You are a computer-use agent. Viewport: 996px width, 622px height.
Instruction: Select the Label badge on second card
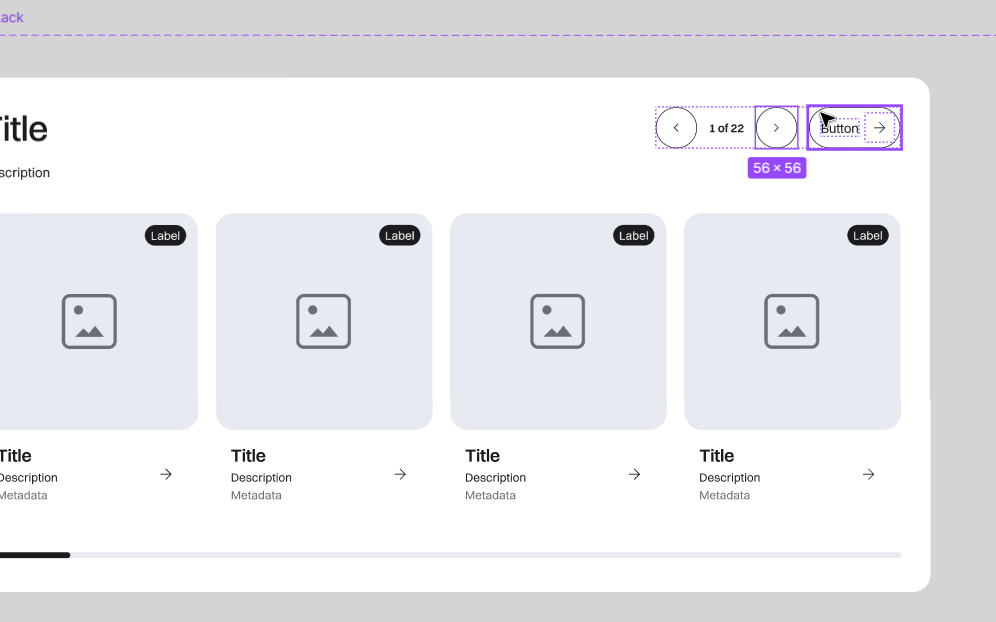click(399, 236)
